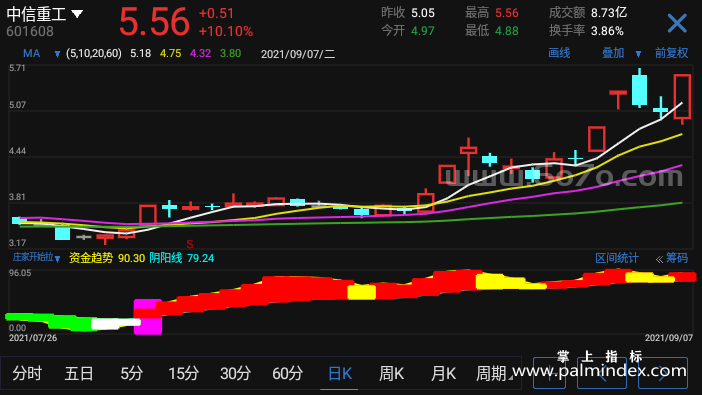Viewport: 702px width, 395px height.
Task: Click the 最低 value 4.88
Action: [x=507, y=31]
